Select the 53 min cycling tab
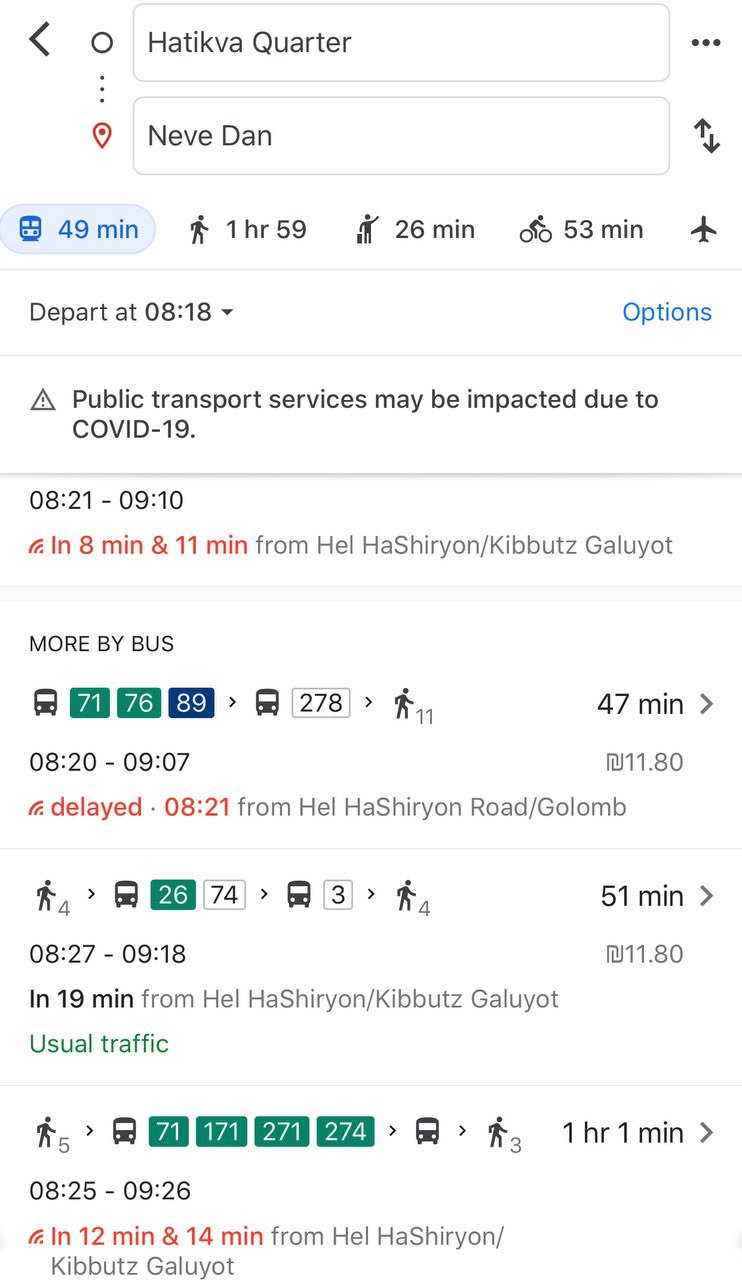 (x=581, y=230)
